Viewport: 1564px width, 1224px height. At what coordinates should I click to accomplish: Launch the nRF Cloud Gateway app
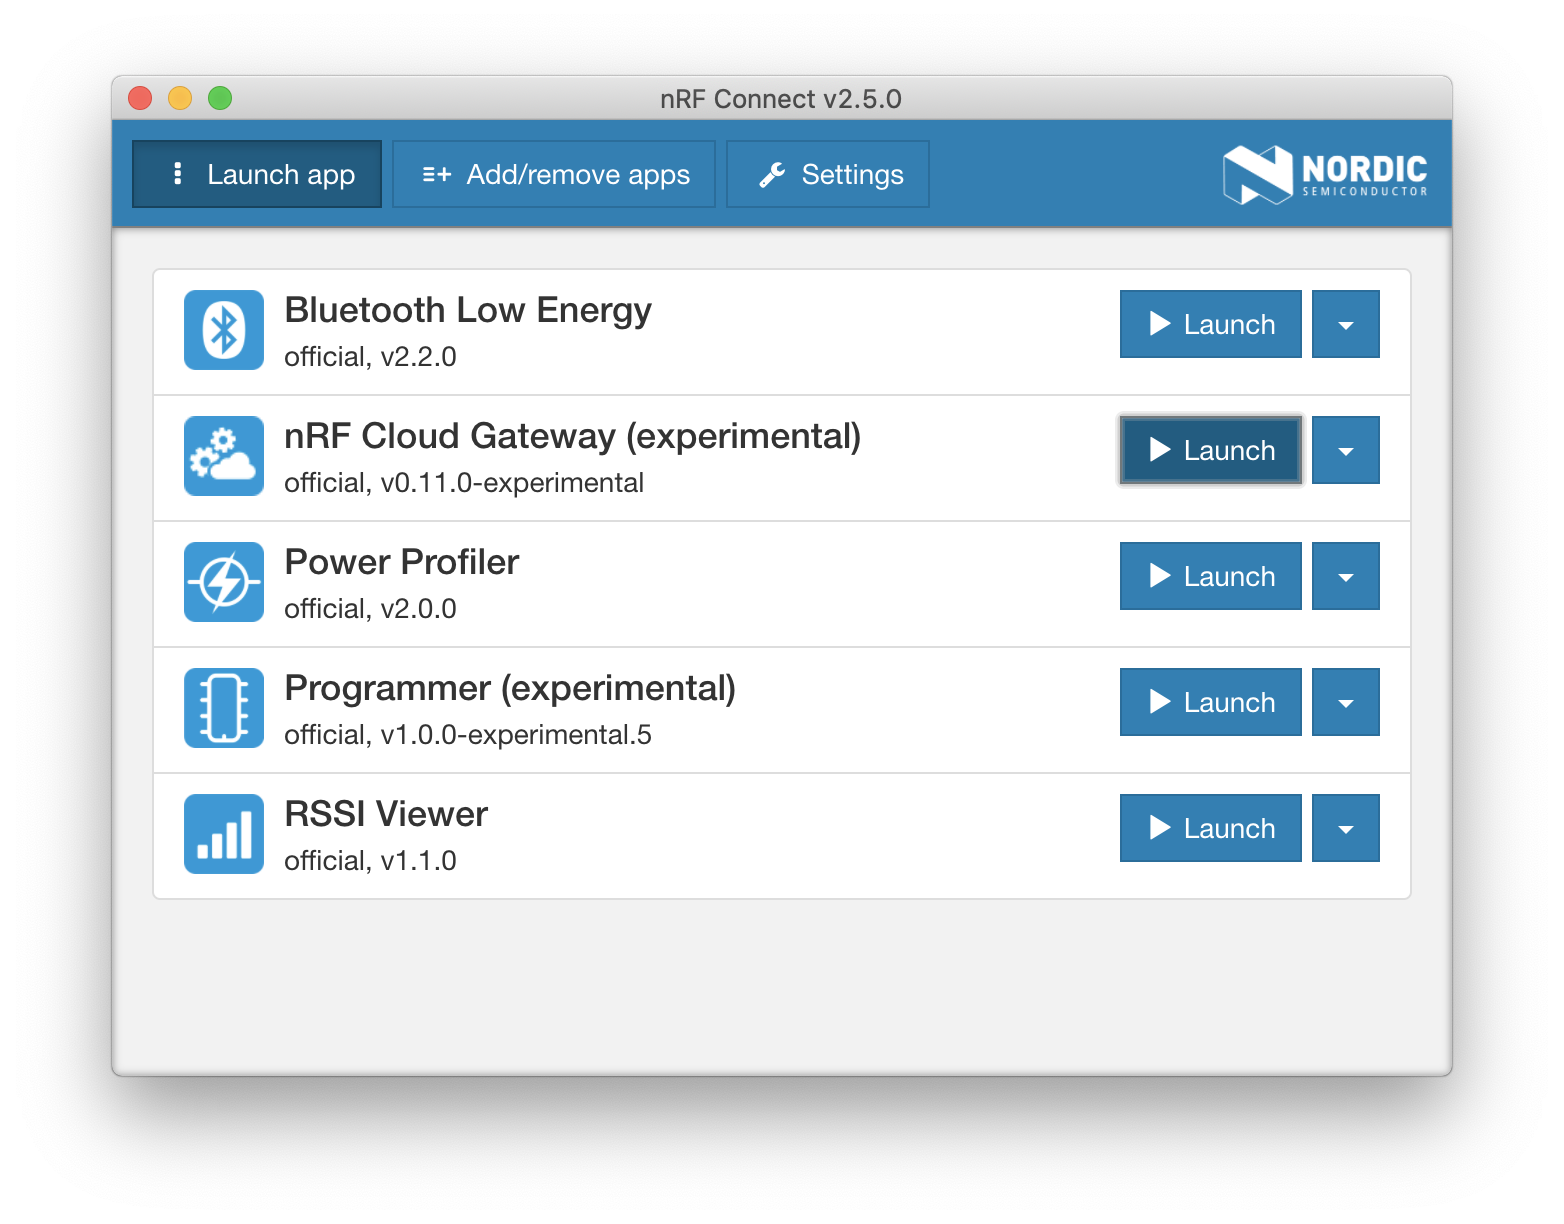click(x=1210, y=450)
